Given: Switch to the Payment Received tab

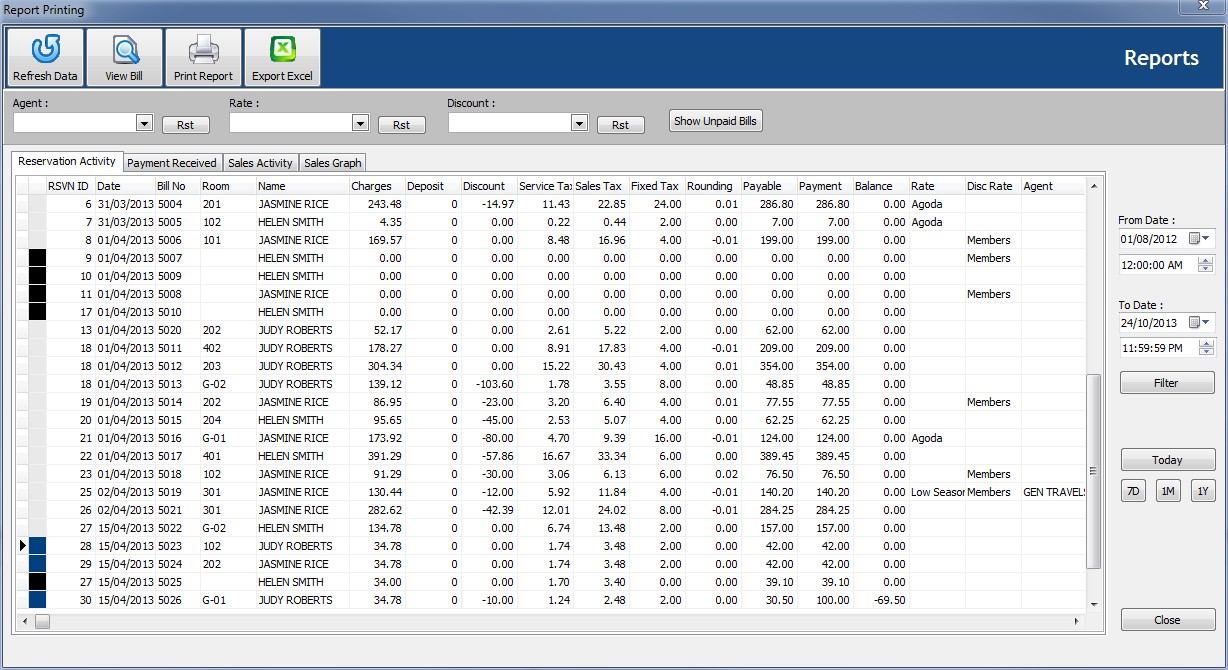Looking at the screenshot, I should [172, 163].
